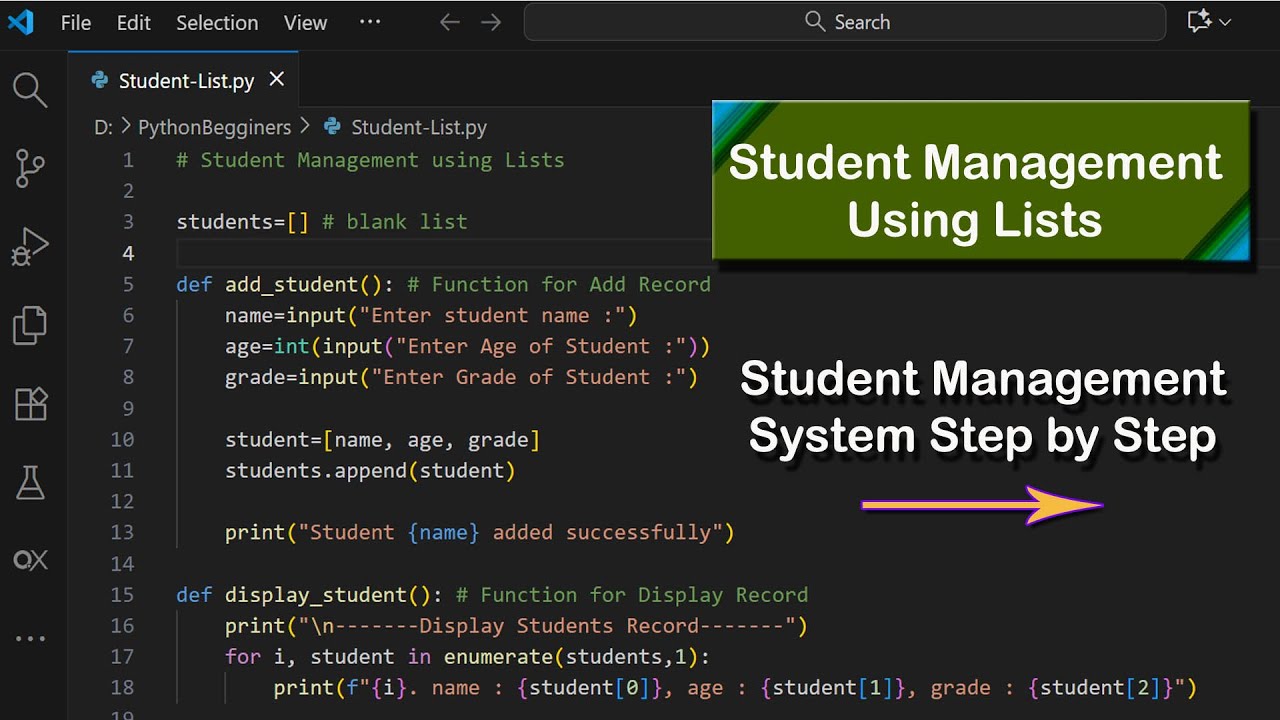Show more menu bar items

pos(370,22)
